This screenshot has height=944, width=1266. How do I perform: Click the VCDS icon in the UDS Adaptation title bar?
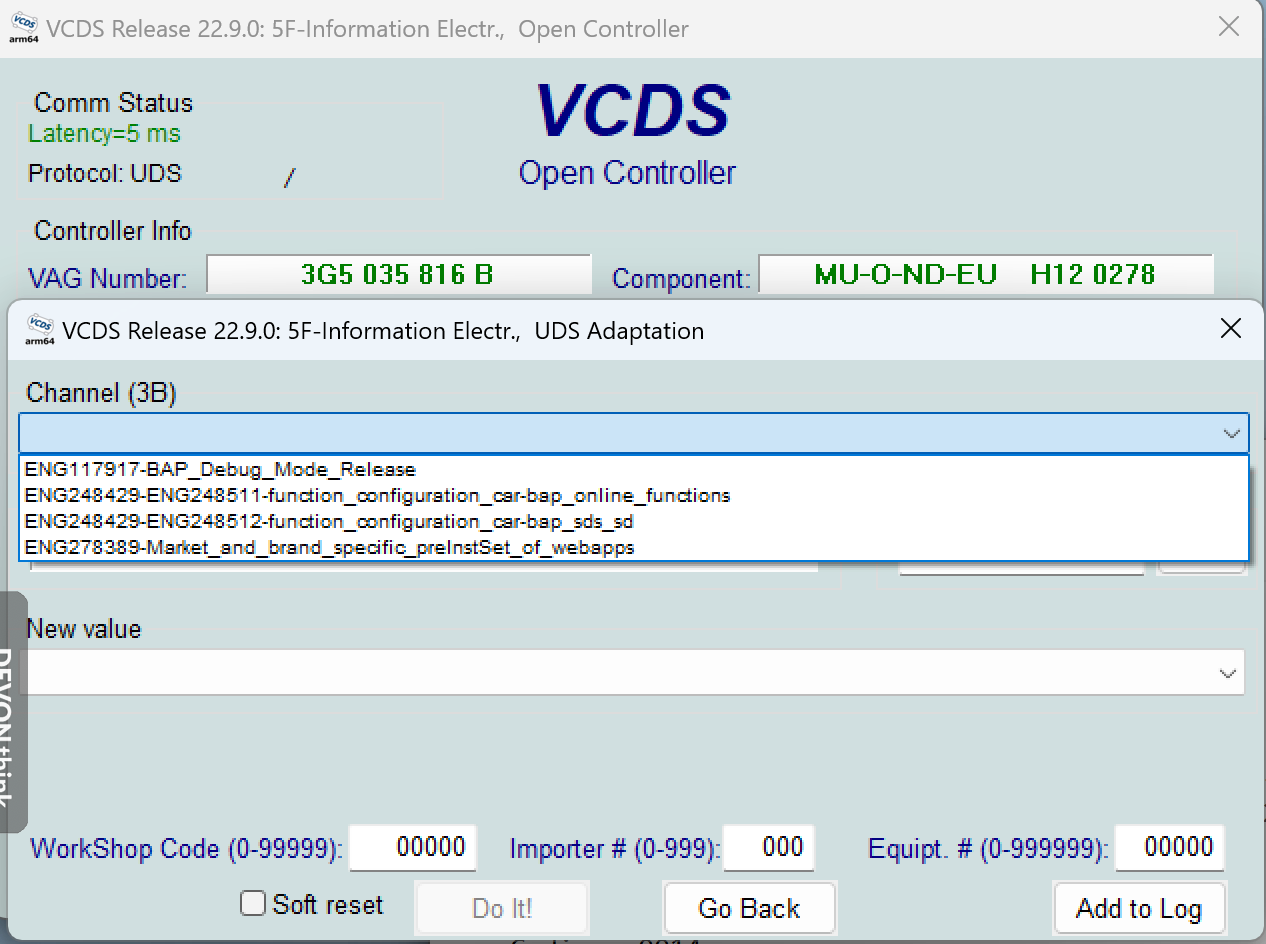tap(40, 330)
